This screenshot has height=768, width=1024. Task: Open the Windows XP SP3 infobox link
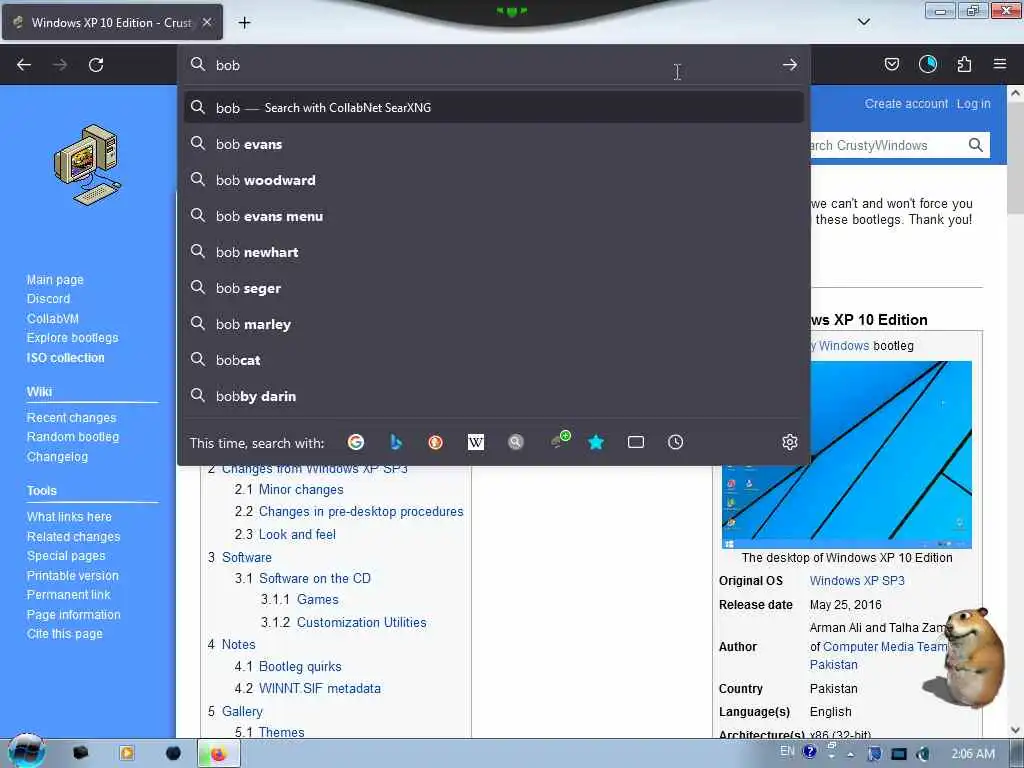pos(857,581)
